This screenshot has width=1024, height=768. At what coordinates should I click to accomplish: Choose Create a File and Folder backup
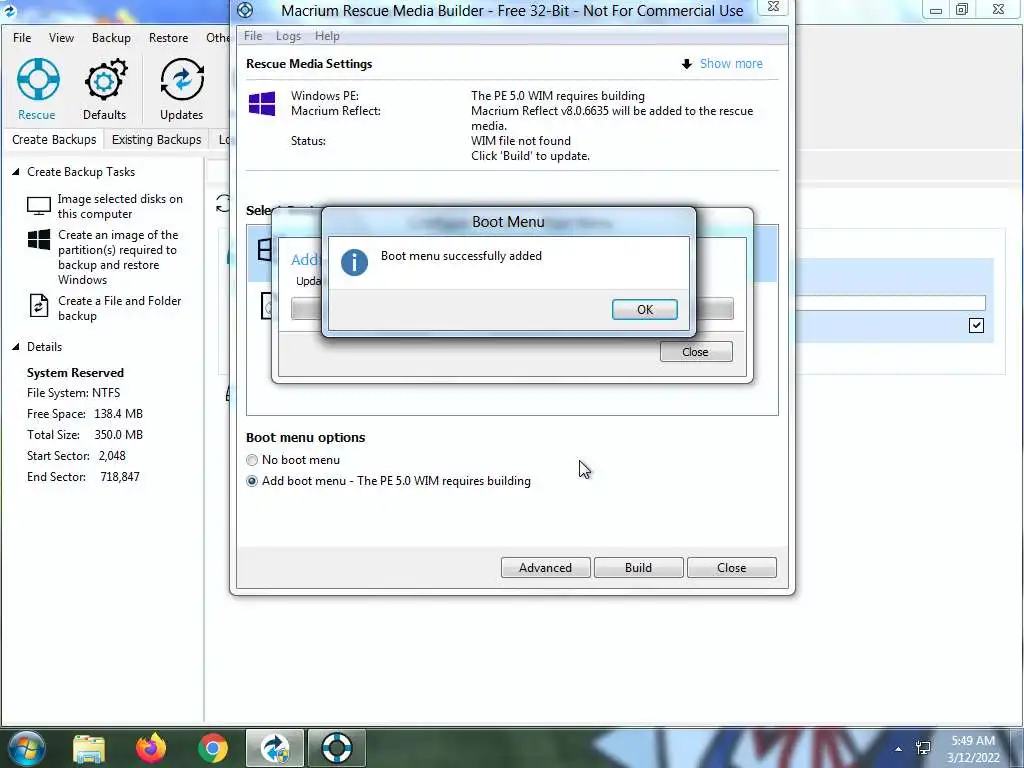[120, 308]
